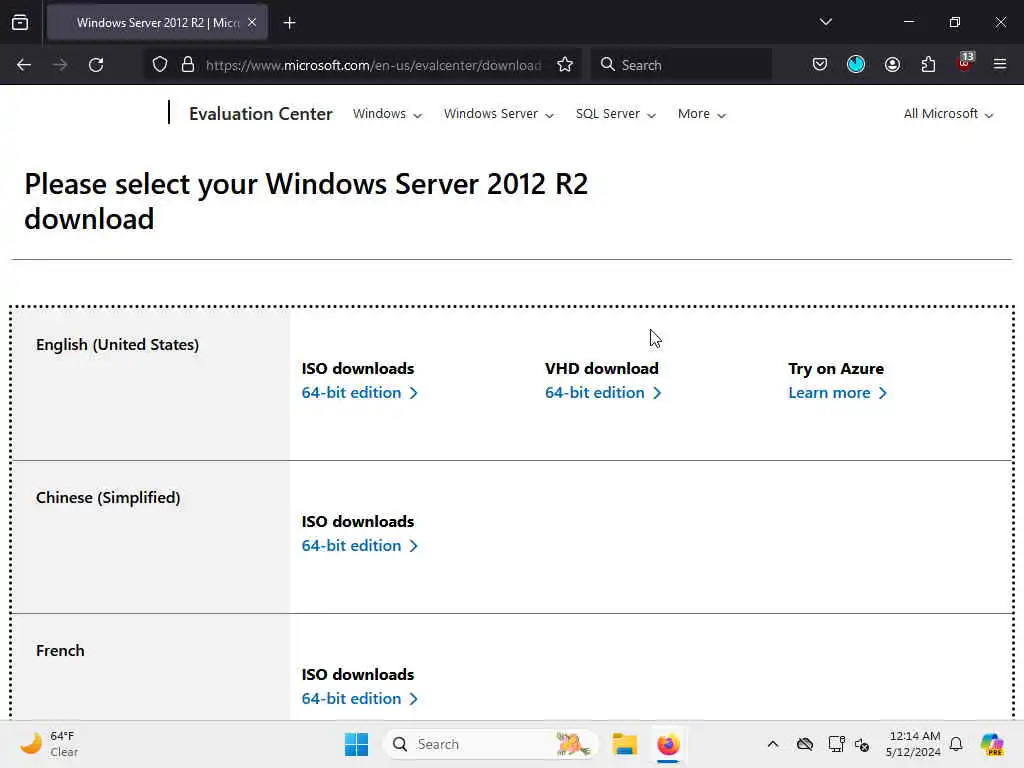Save page to Pocket
The width and height of the screenshot is (1024, 768).
pyautogui.click(x=820, y=65)
